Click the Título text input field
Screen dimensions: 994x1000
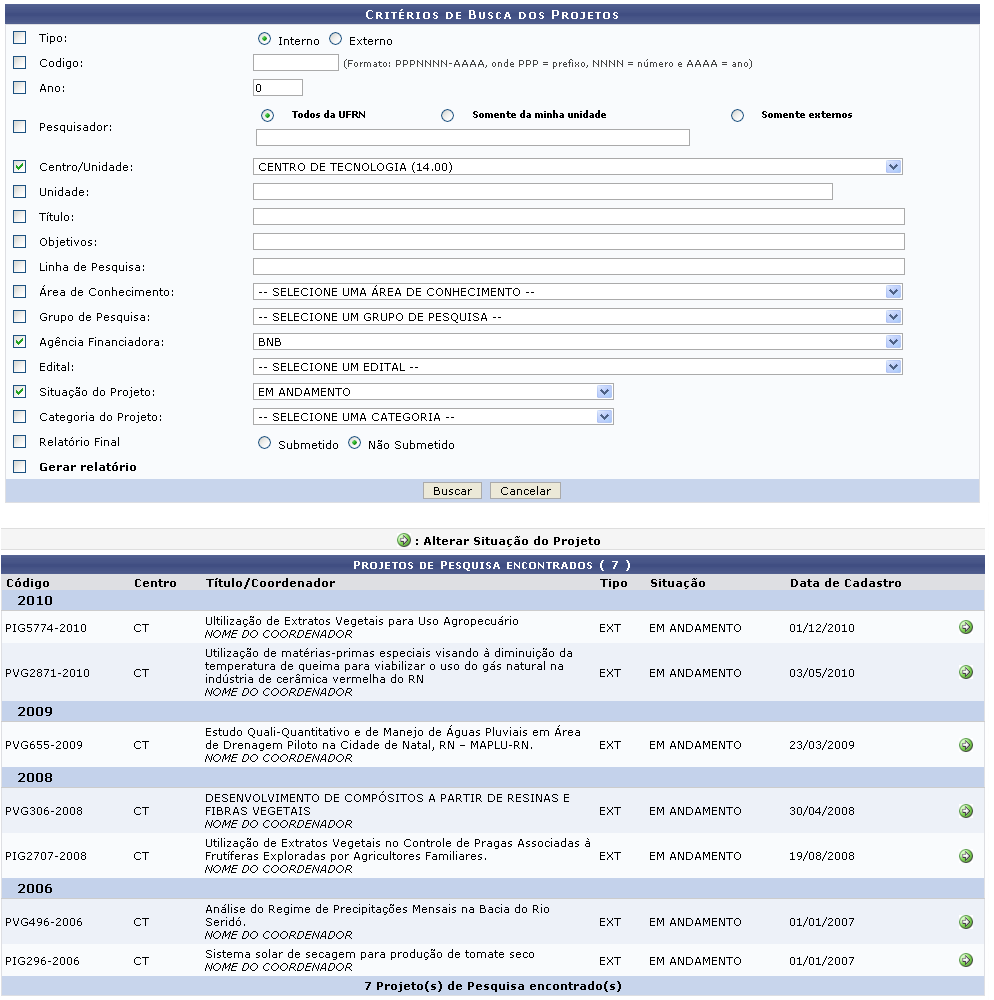coord(578,217)
